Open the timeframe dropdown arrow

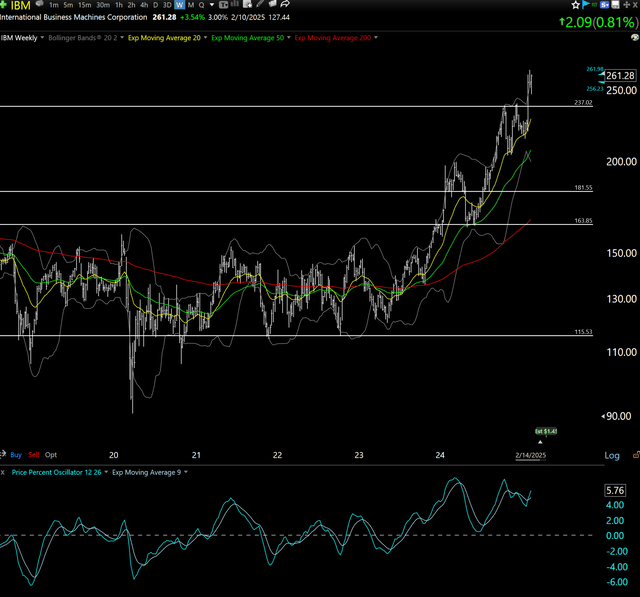coord(211,5)
